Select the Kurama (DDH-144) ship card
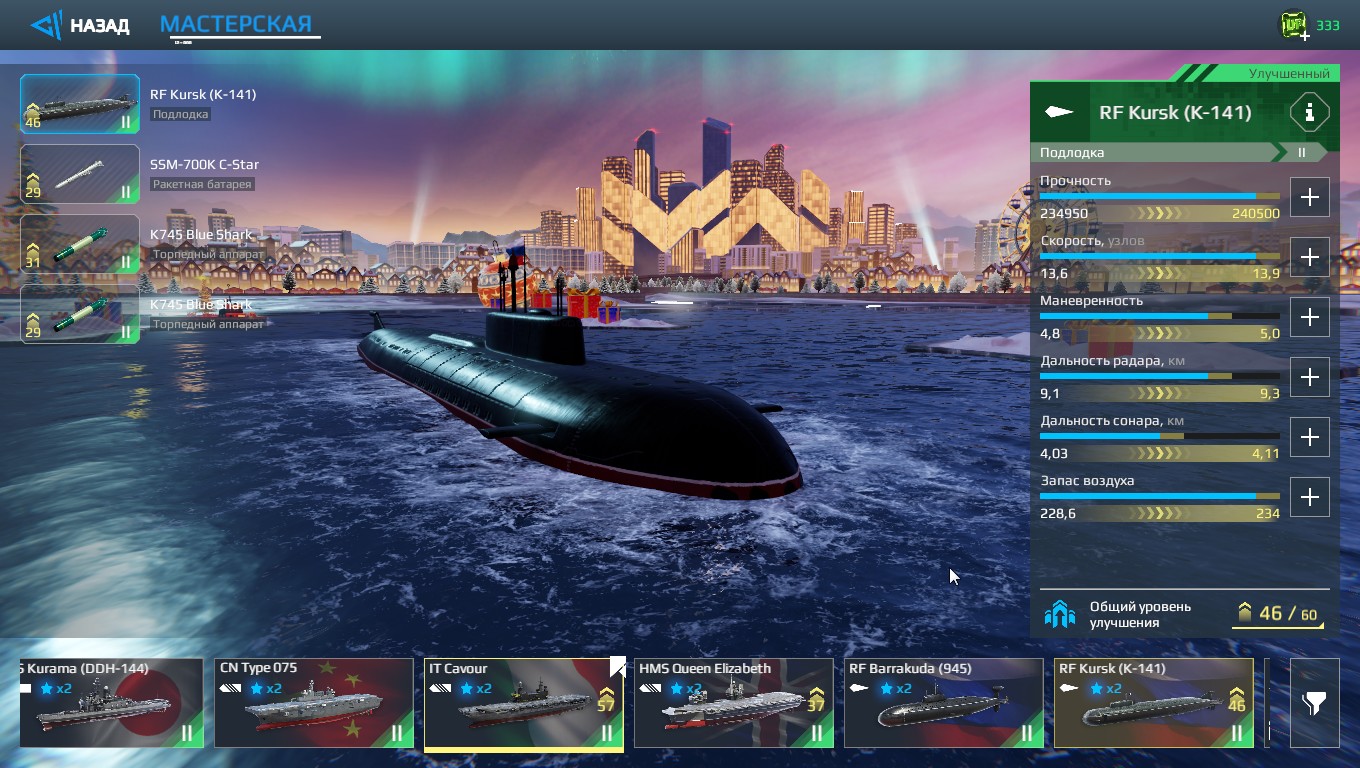Image resolution: width=1360 pixels, height=768 pixels. pos(111,703)
